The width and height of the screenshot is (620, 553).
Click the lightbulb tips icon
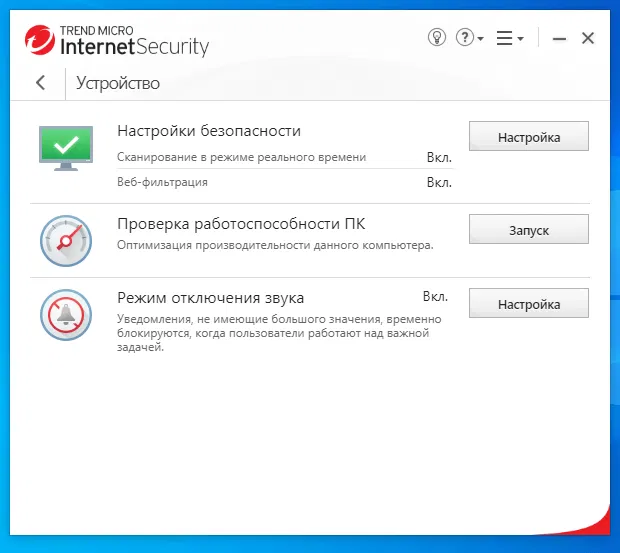coord(437,38)
